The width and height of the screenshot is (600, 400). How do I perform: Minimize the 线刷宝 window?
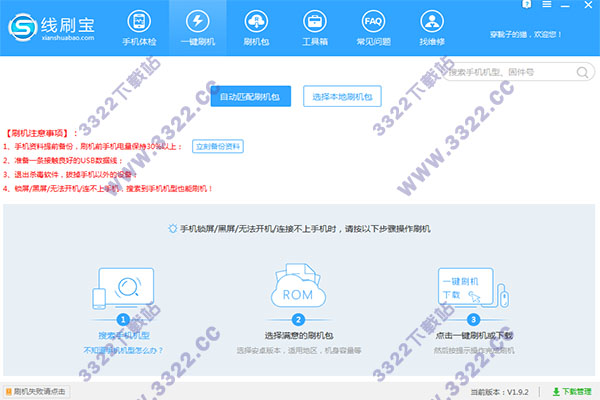point(565,5)
